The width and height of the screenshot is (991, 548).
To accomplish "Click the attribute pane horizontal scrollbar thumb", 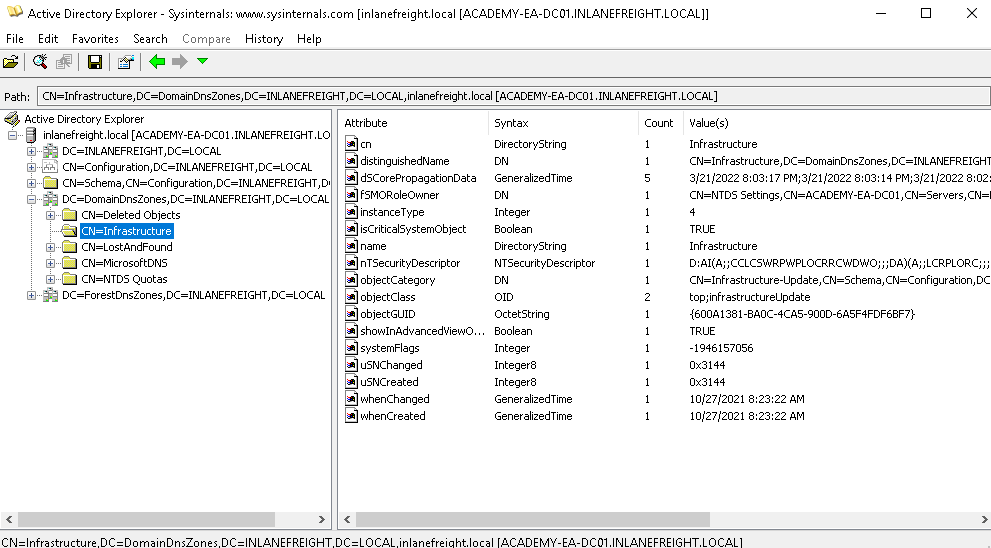I will pos(533,520).
